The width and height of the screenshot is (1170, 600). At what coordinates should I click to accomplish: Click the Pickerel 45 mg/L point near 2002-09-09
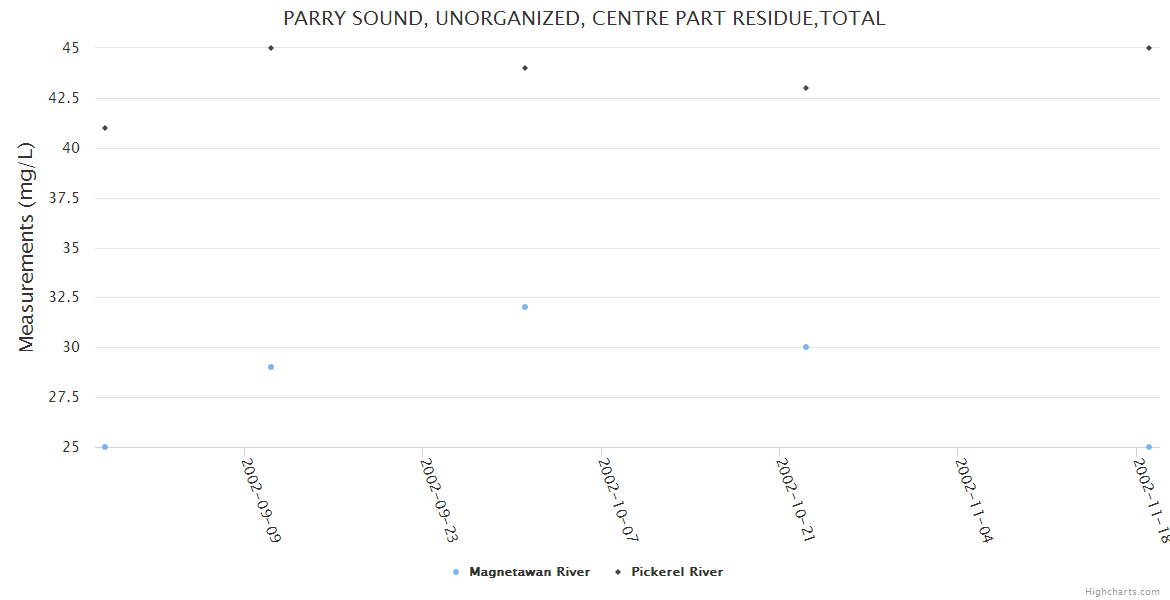click(271, 48)
